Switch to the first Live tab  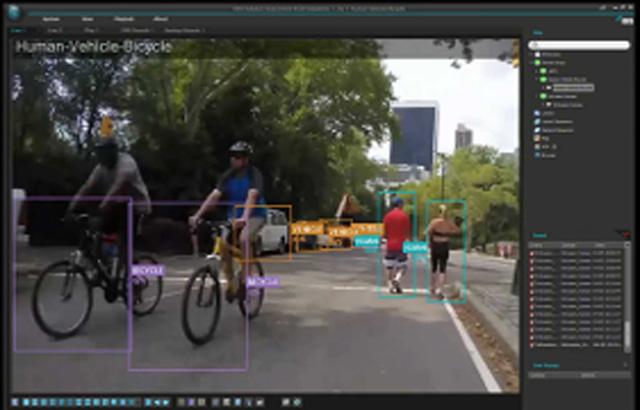(19, 31)
